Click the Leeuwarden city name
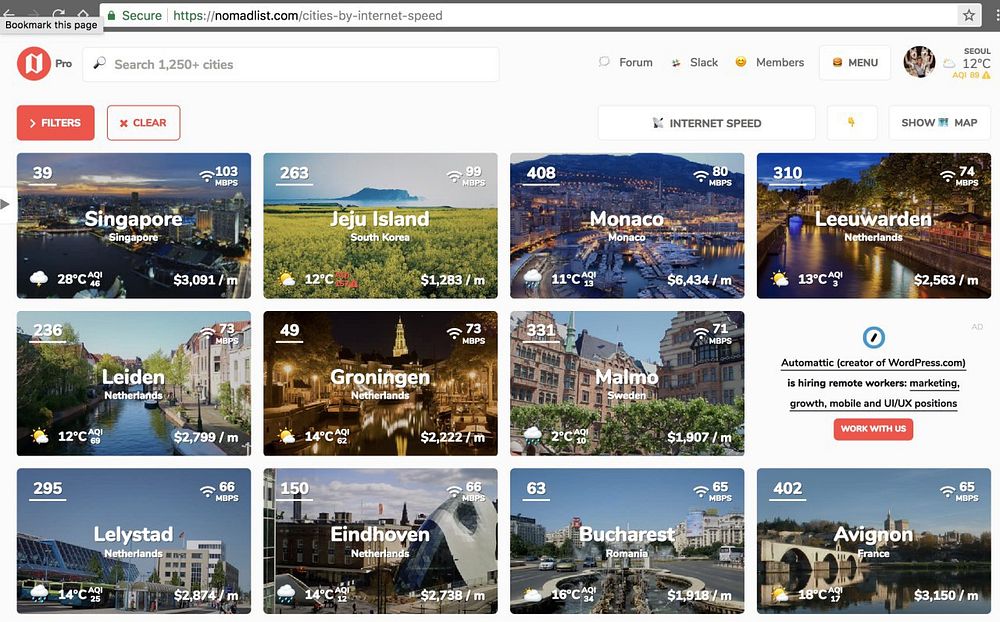This screenshot has width=1000, height=622. (873, 219)
